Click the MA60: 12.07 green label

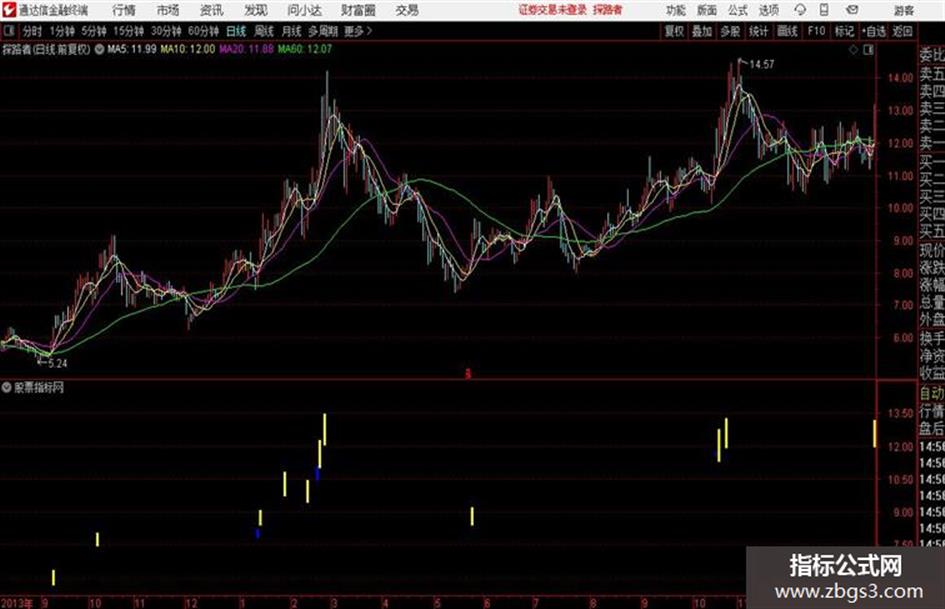click(x=305, y=49)
